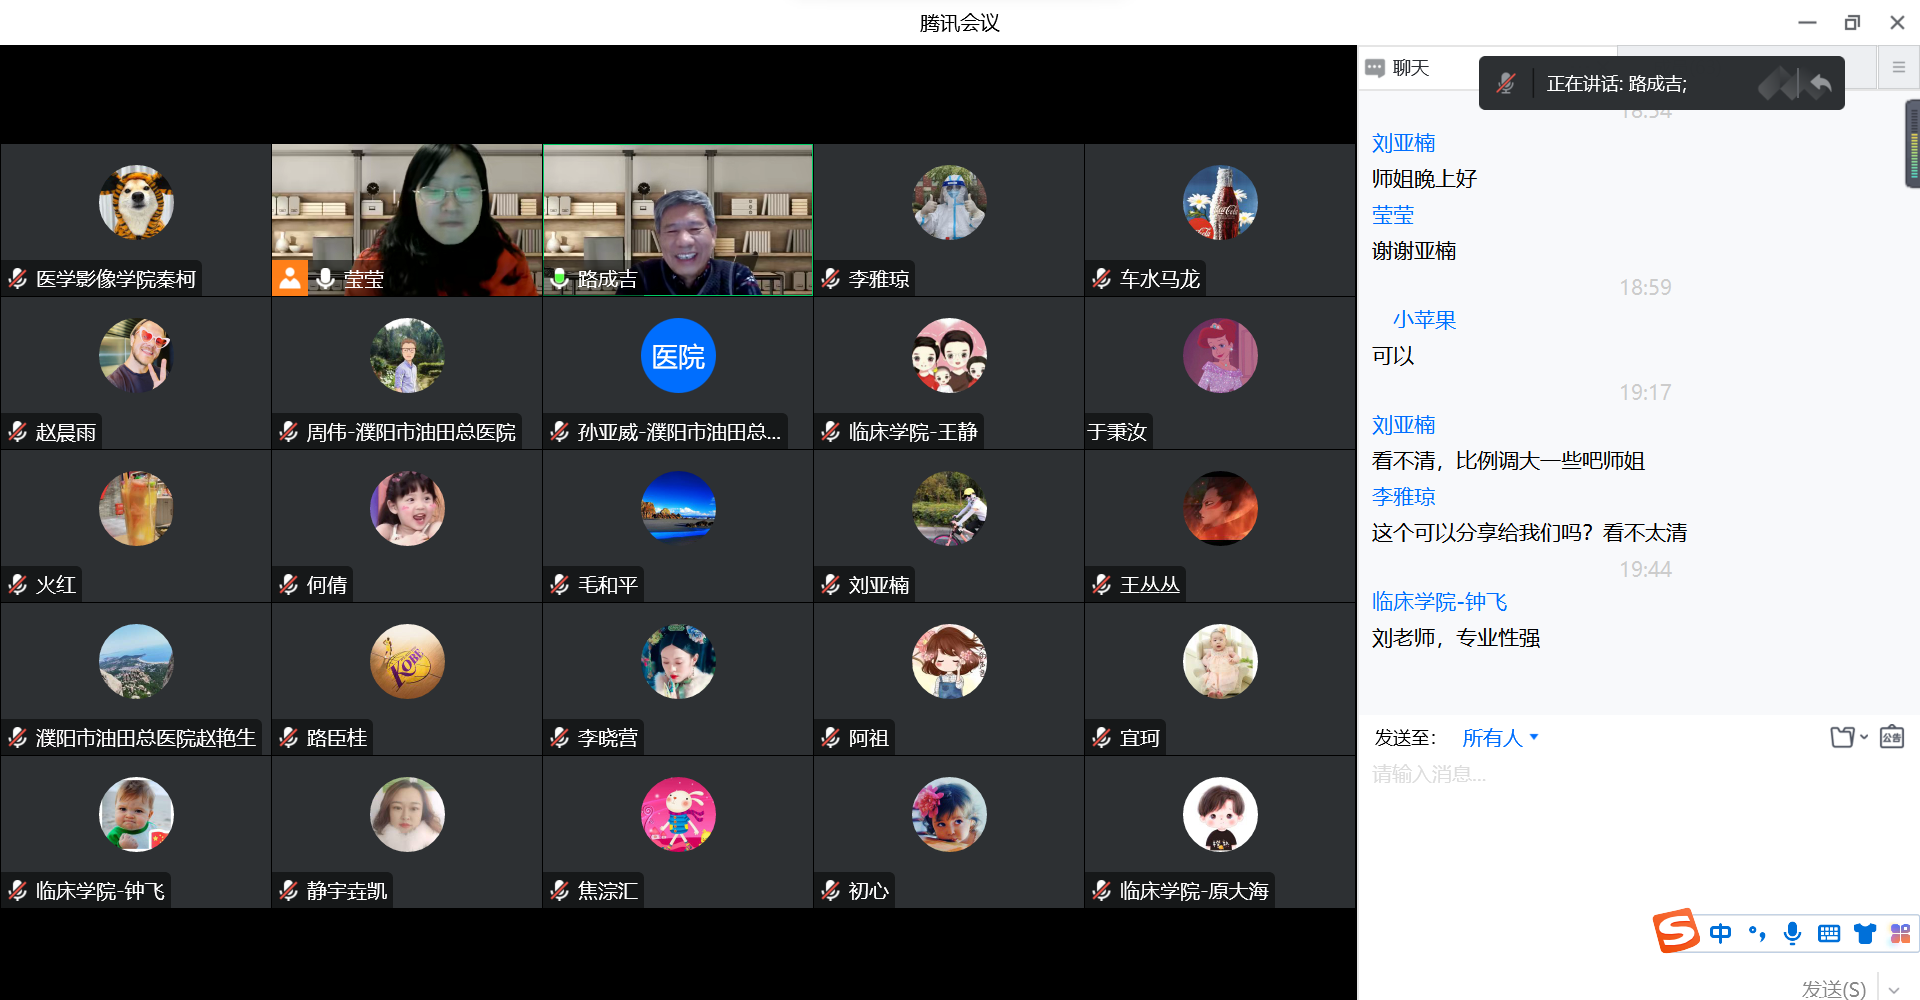Toggle Sogou 中 Chinese/English input mode
Viewport: 1920px width, 1000px height.
tap(1720, 933)
